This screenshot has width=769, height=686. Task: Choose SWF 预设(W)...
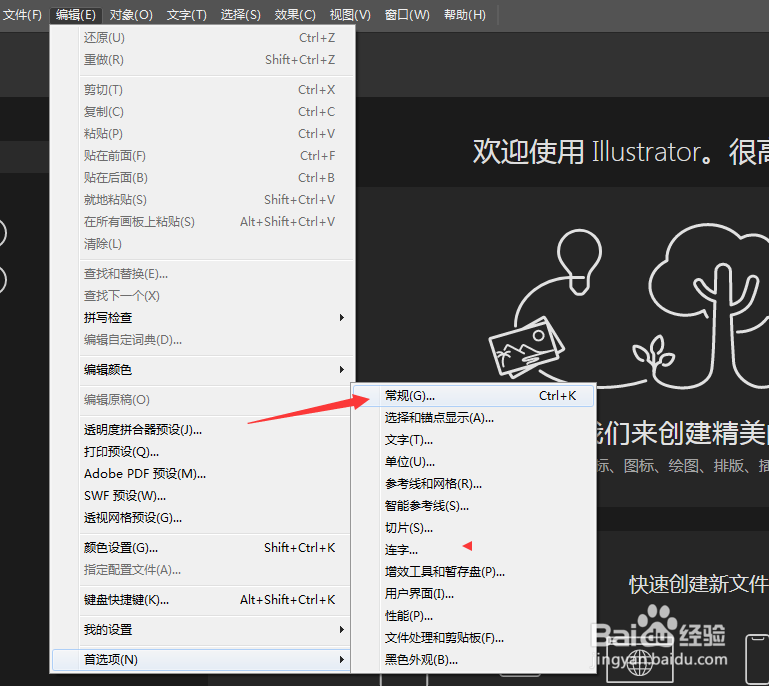(x=203, y=496)
